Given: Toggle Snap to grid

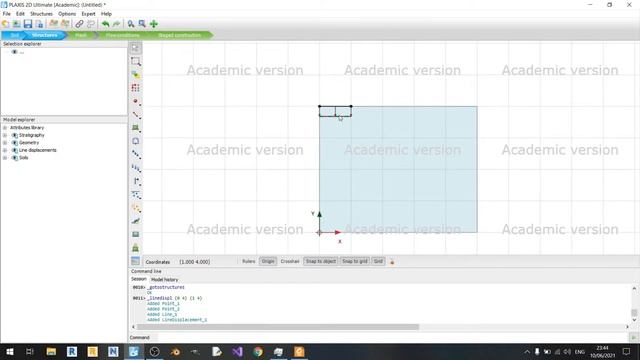Looking at the screenshot, I should tap(355, 261).
